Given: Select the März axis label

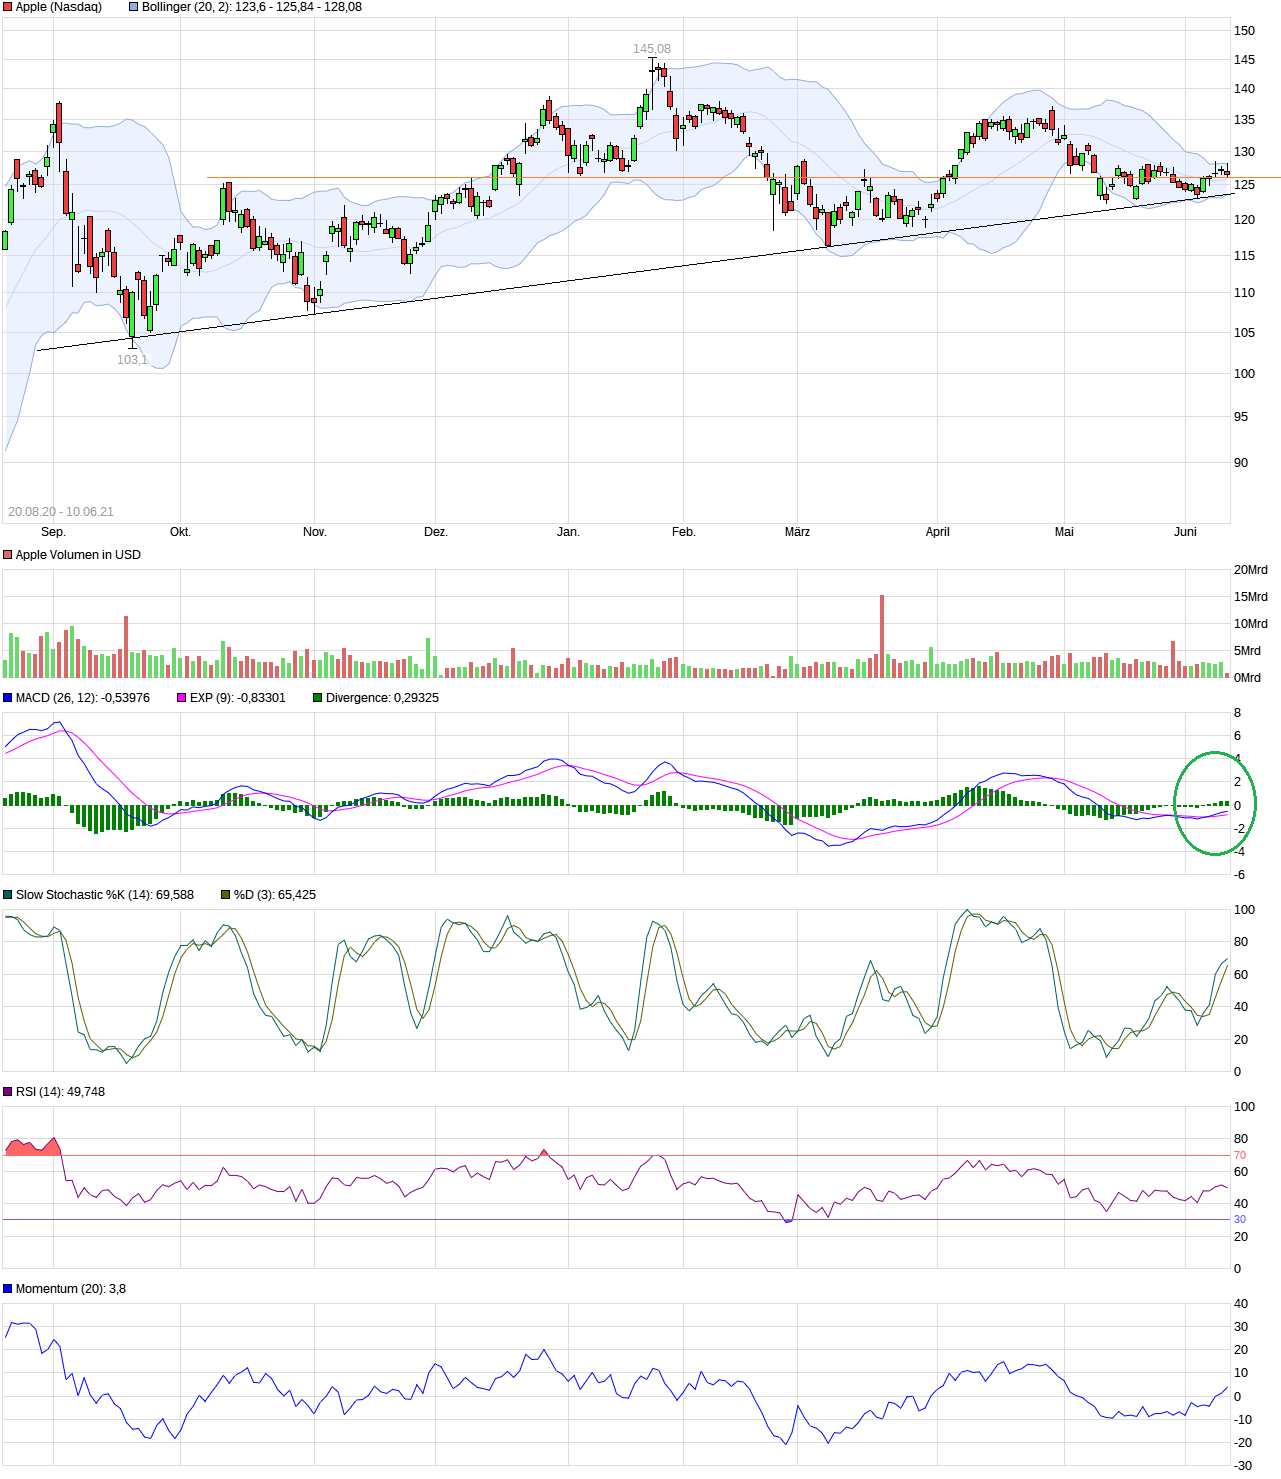Looking at the screenshot, I should coord(795,533).
